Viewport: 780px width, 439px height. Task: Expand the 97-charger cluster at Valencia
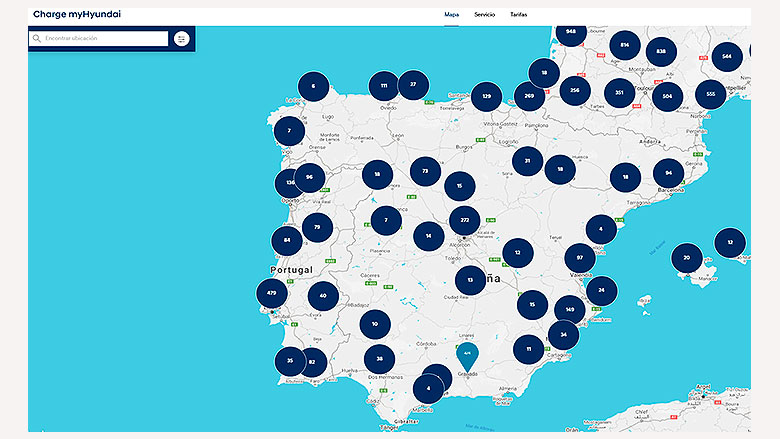tap(580, 258)
